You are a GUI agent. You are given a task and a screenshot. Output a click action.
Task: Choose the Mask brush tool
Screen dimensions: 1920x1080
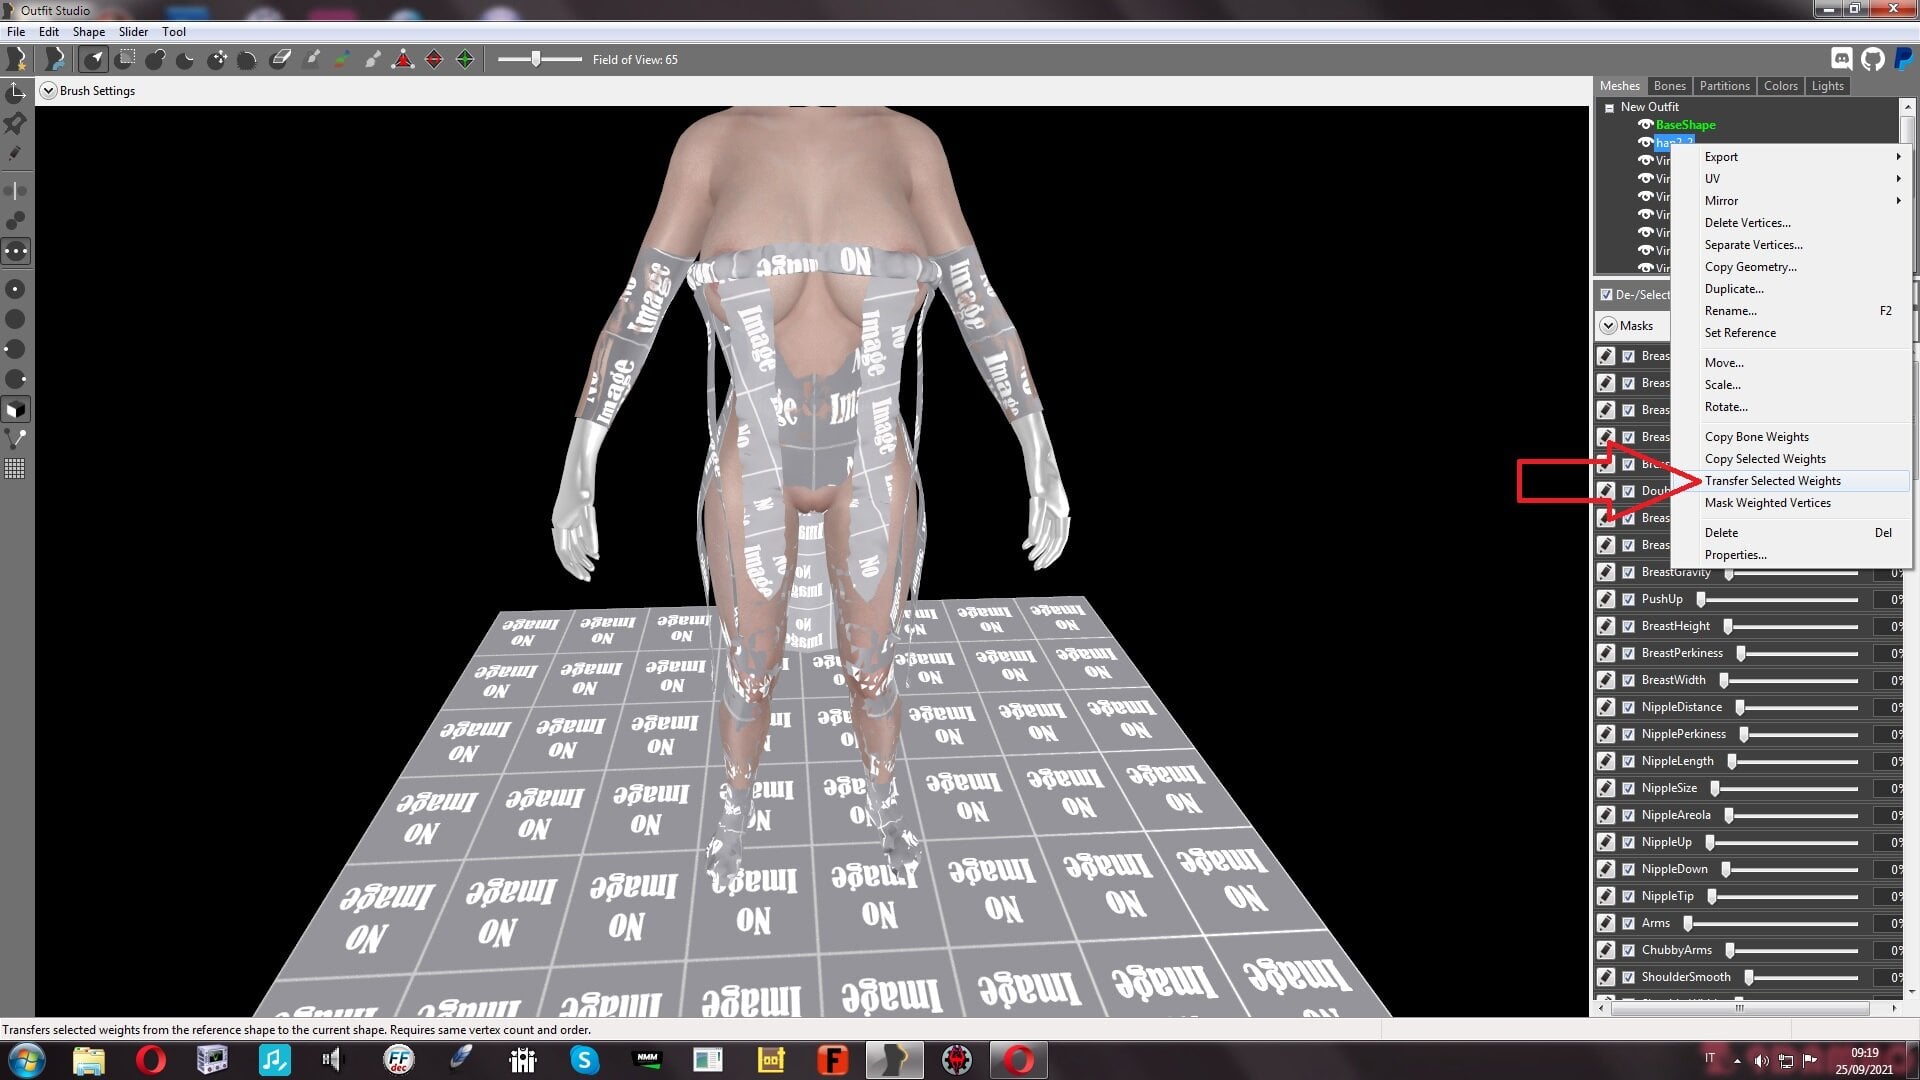click(125, 59)
